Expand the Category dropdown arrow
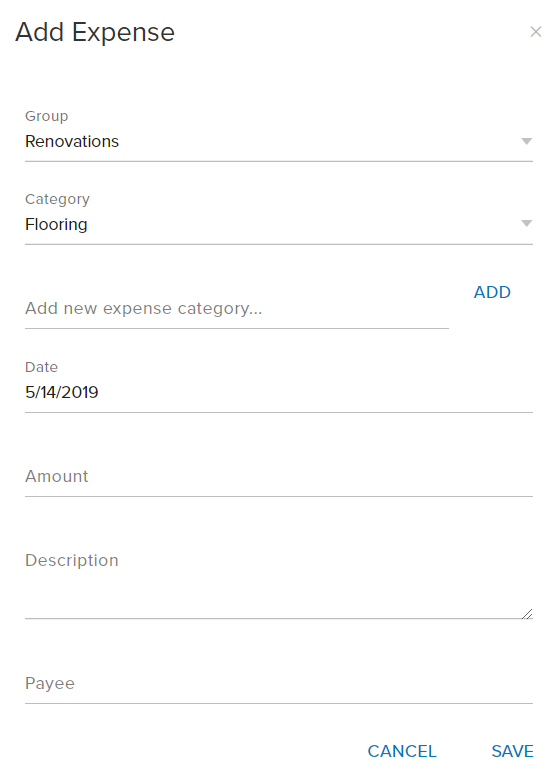This screenshot has width=553, height=782. pyautogui.click(x=527, y=223)
